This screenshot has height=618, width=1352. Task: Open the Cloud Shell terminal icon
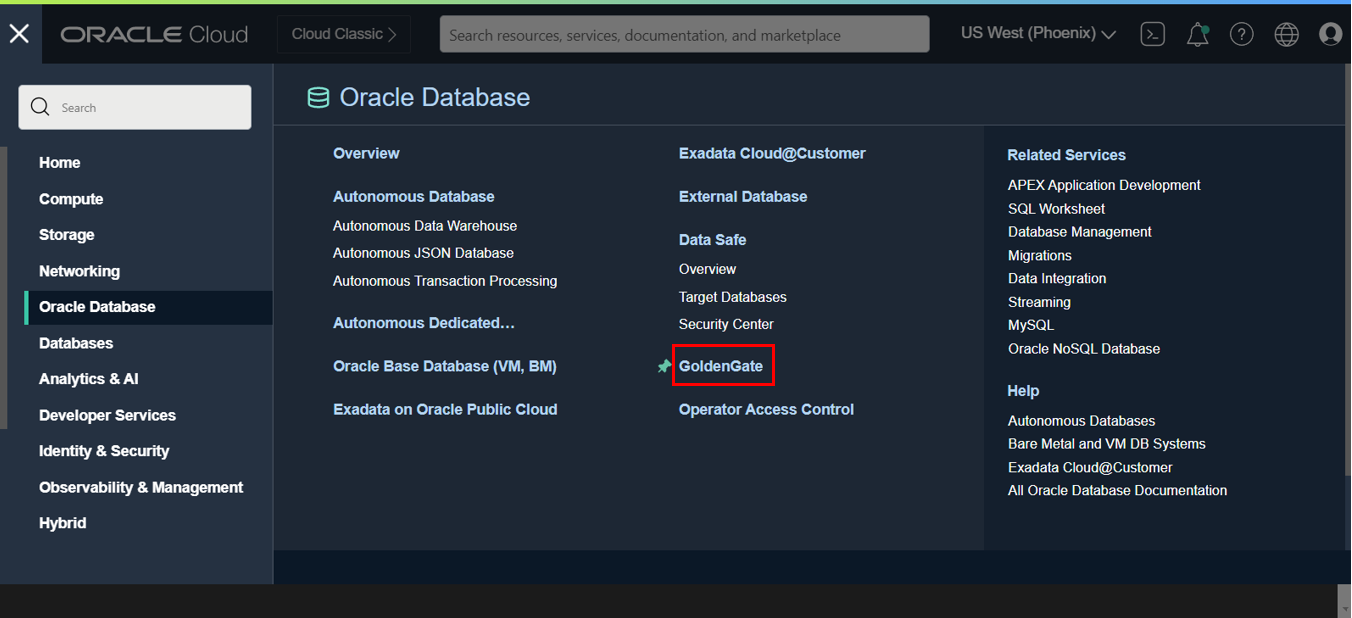(1152, 33)
